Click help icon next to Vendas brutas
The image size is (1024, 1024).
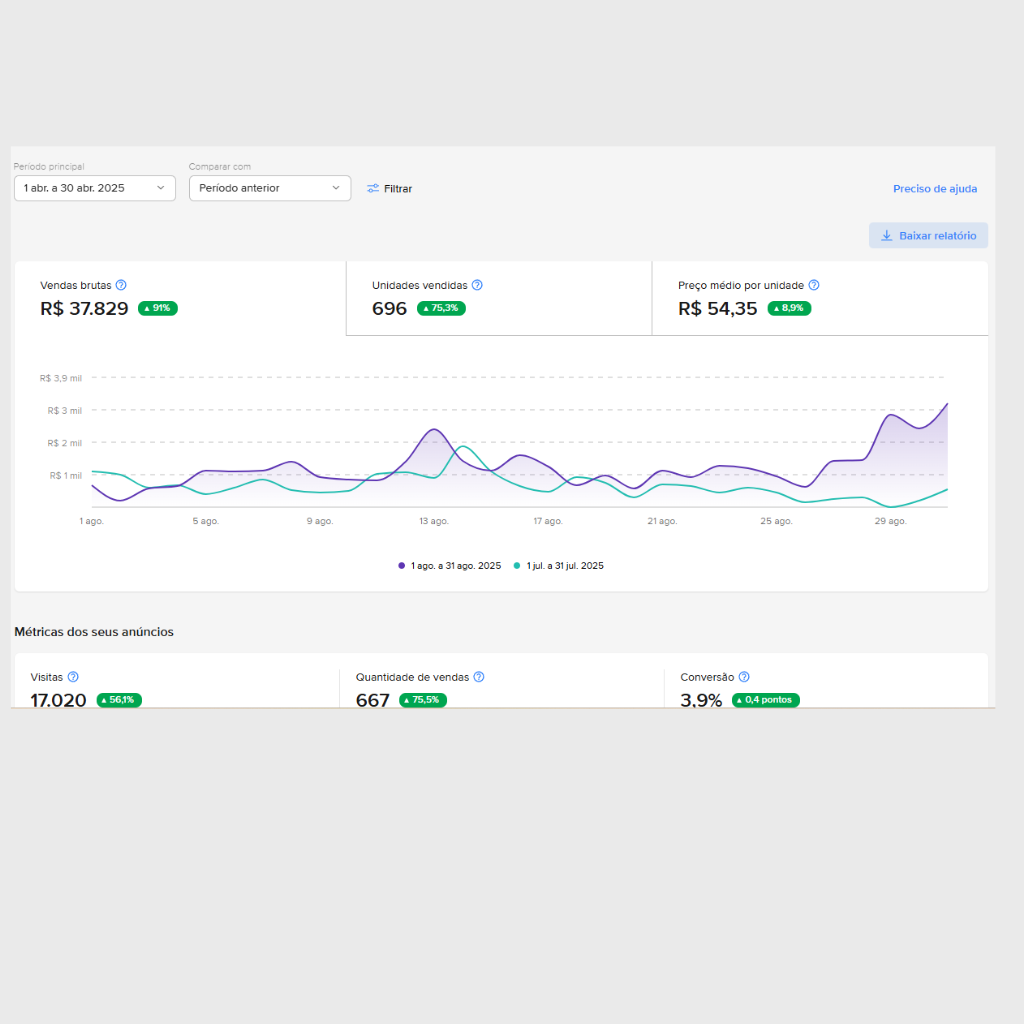point(121,285)
